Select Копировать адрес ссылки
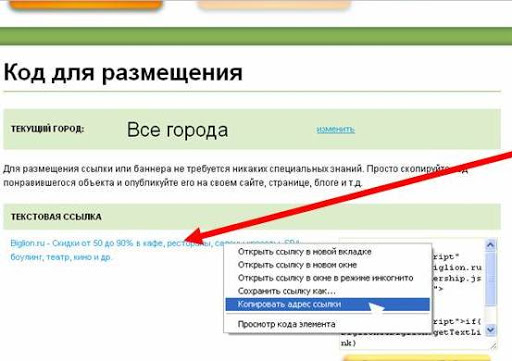The image size is (512, 361). pos(328,304)
